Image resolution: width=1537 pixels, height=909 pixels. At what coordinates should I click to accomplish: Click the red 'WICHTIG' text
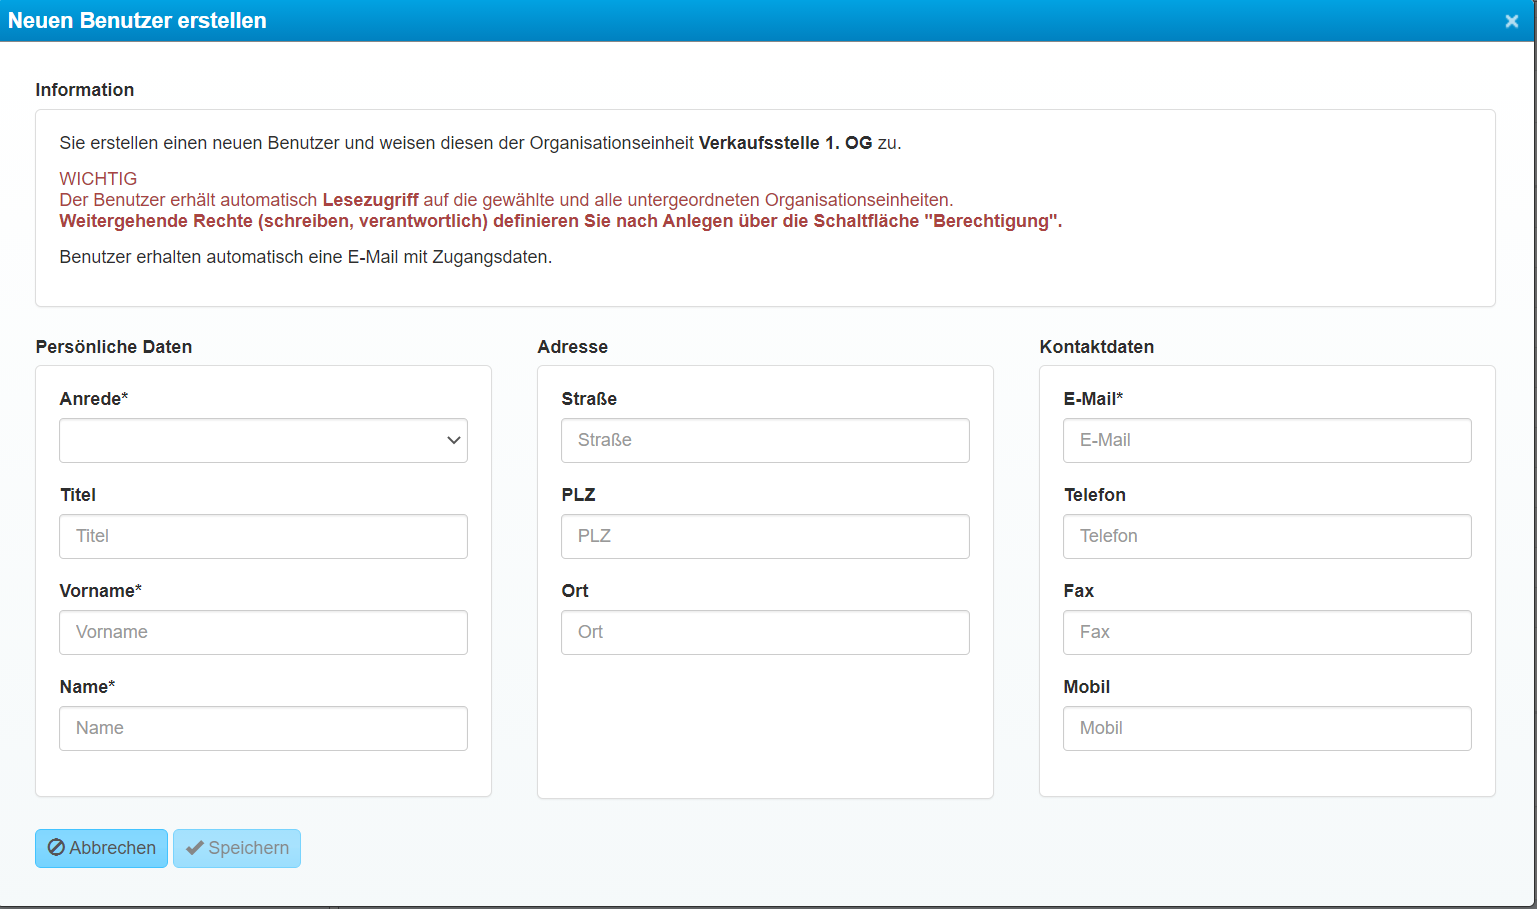pyautogui.click(x=98, y=179)
